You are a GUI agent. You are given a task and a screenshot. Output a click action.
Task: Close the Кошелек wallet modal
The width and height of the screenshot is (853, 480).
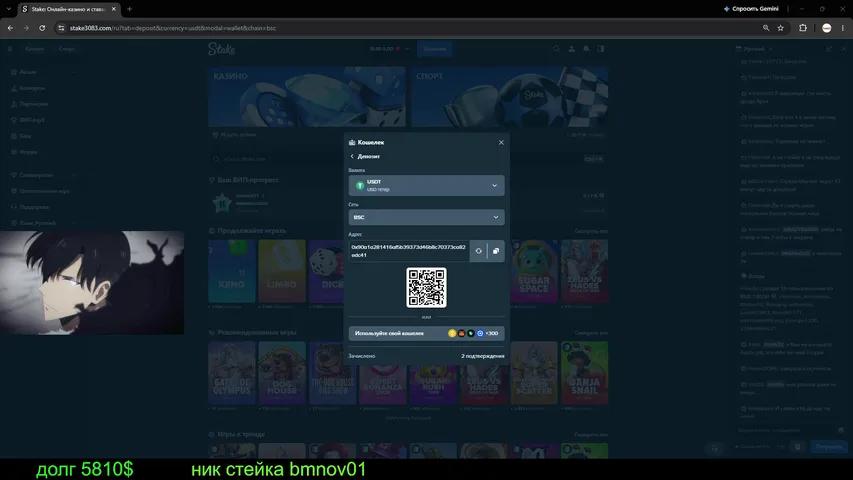501,143
